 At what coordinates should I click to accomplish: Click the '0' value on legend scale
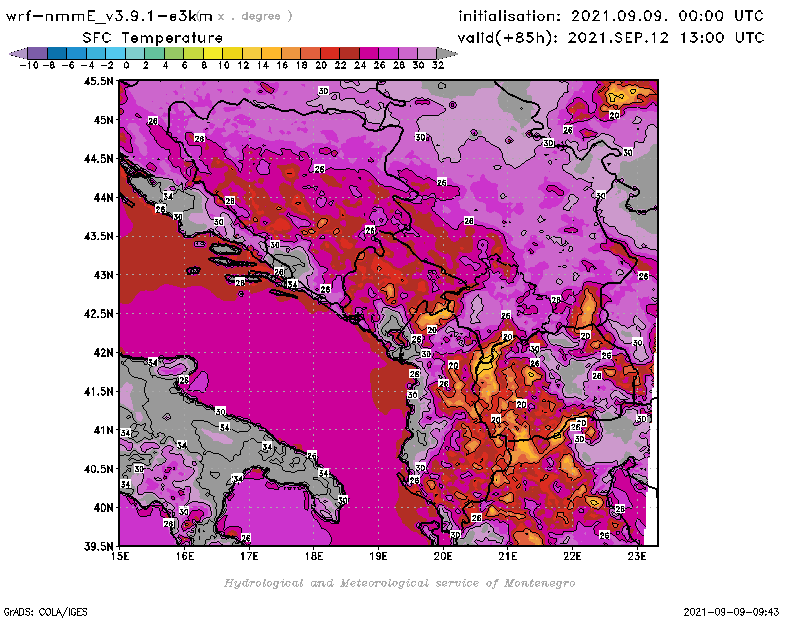tap(126, 65)
